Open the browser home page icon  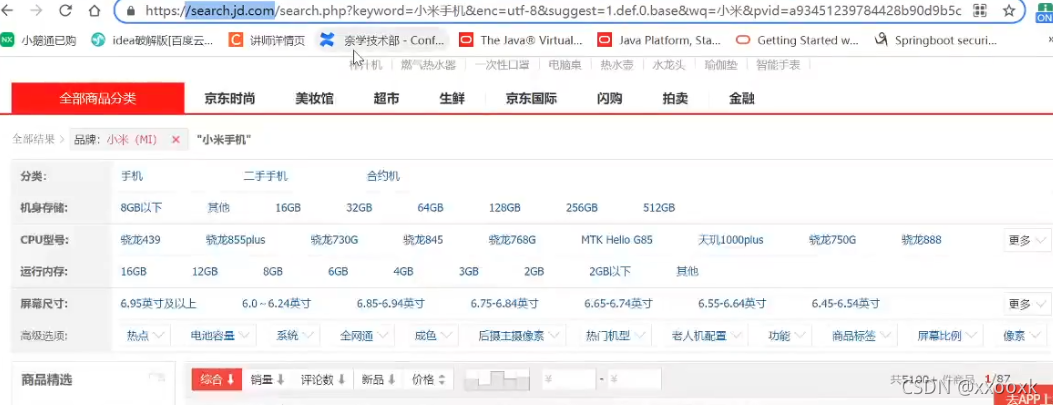click(95, 11)
